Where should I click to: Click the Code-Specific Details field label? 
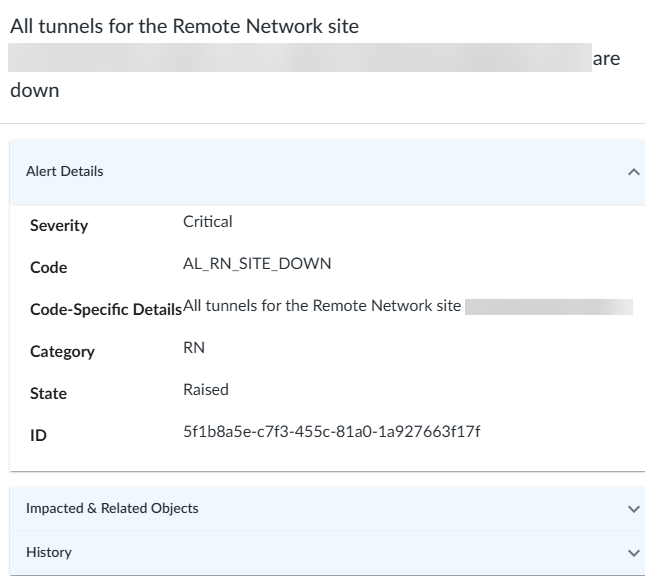pyautogui.click(x=106, y=310)
